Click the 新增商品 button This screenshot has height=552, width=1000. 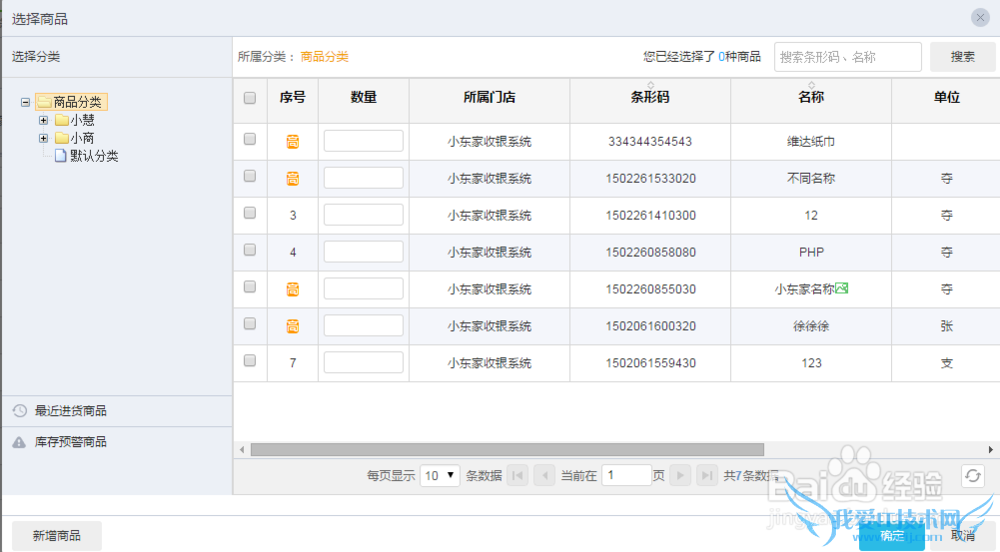[x=56, y=536]
